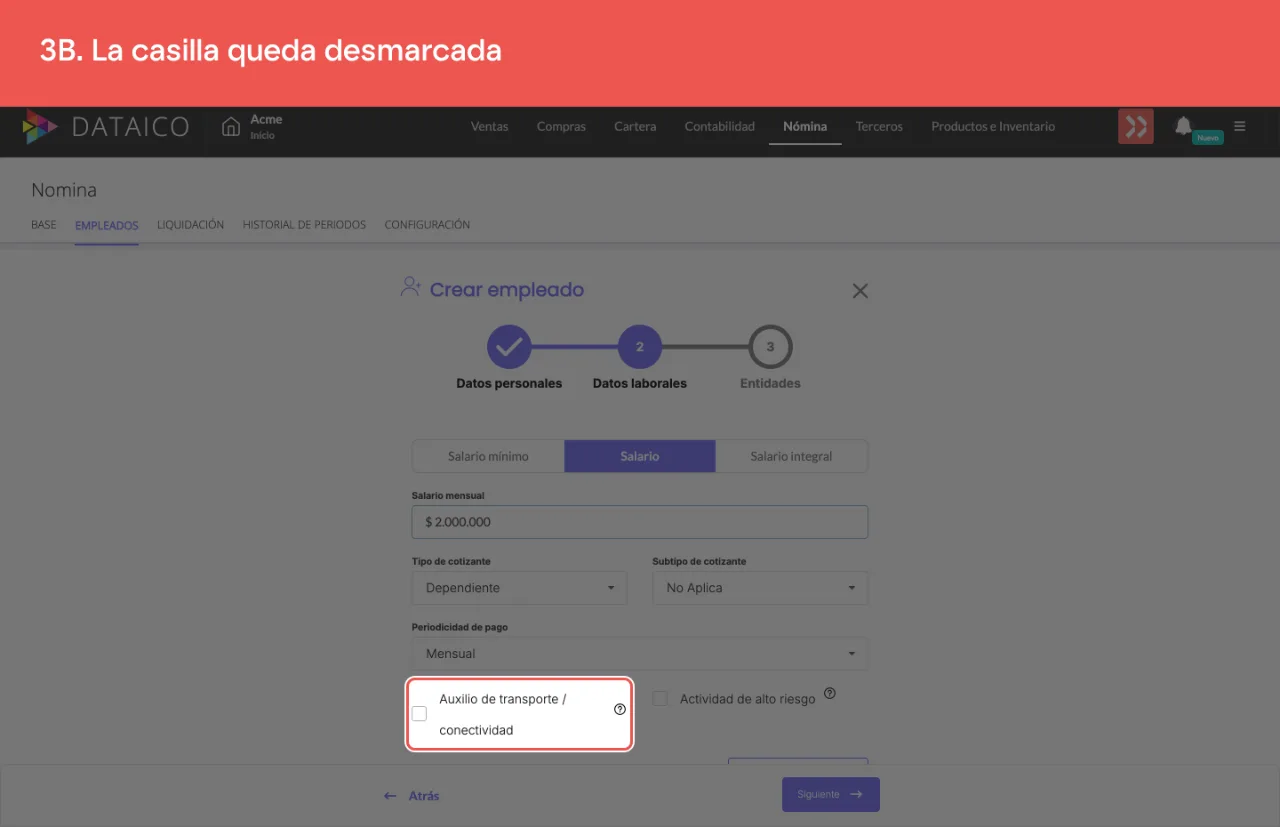Switch to the CONFIGURACIÓN tab
1280x827 pixels.
(x=427, y=225)
